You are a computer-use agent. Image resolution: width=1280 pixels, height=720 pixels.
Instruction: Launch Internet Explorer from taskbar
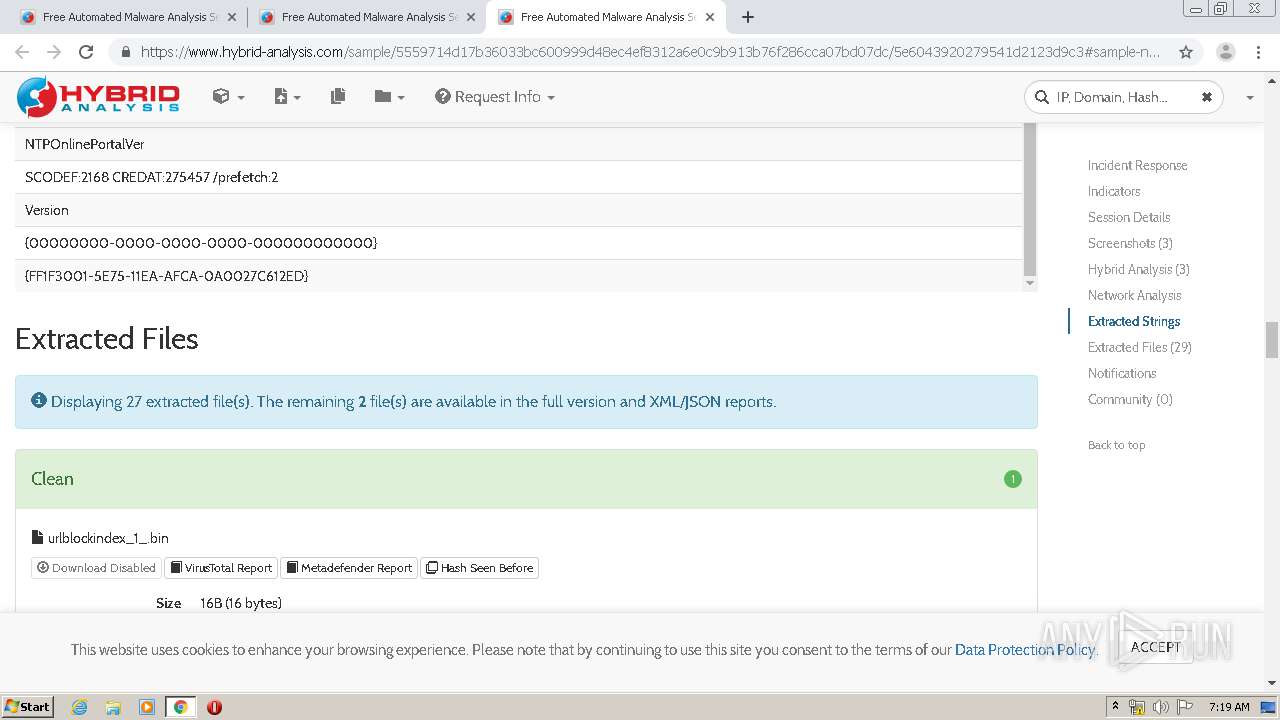[79, 707]
